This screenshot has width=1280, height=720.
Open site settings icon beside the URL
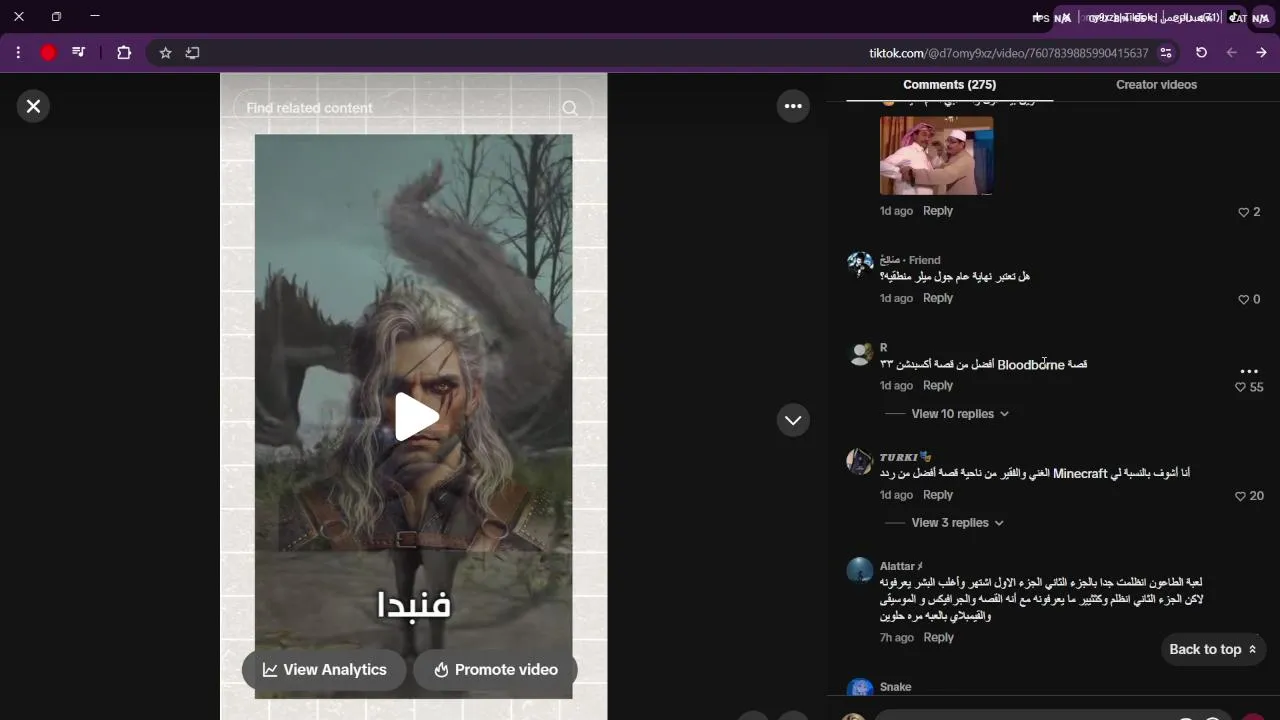pyautogui.click(x=1166, y=52)
